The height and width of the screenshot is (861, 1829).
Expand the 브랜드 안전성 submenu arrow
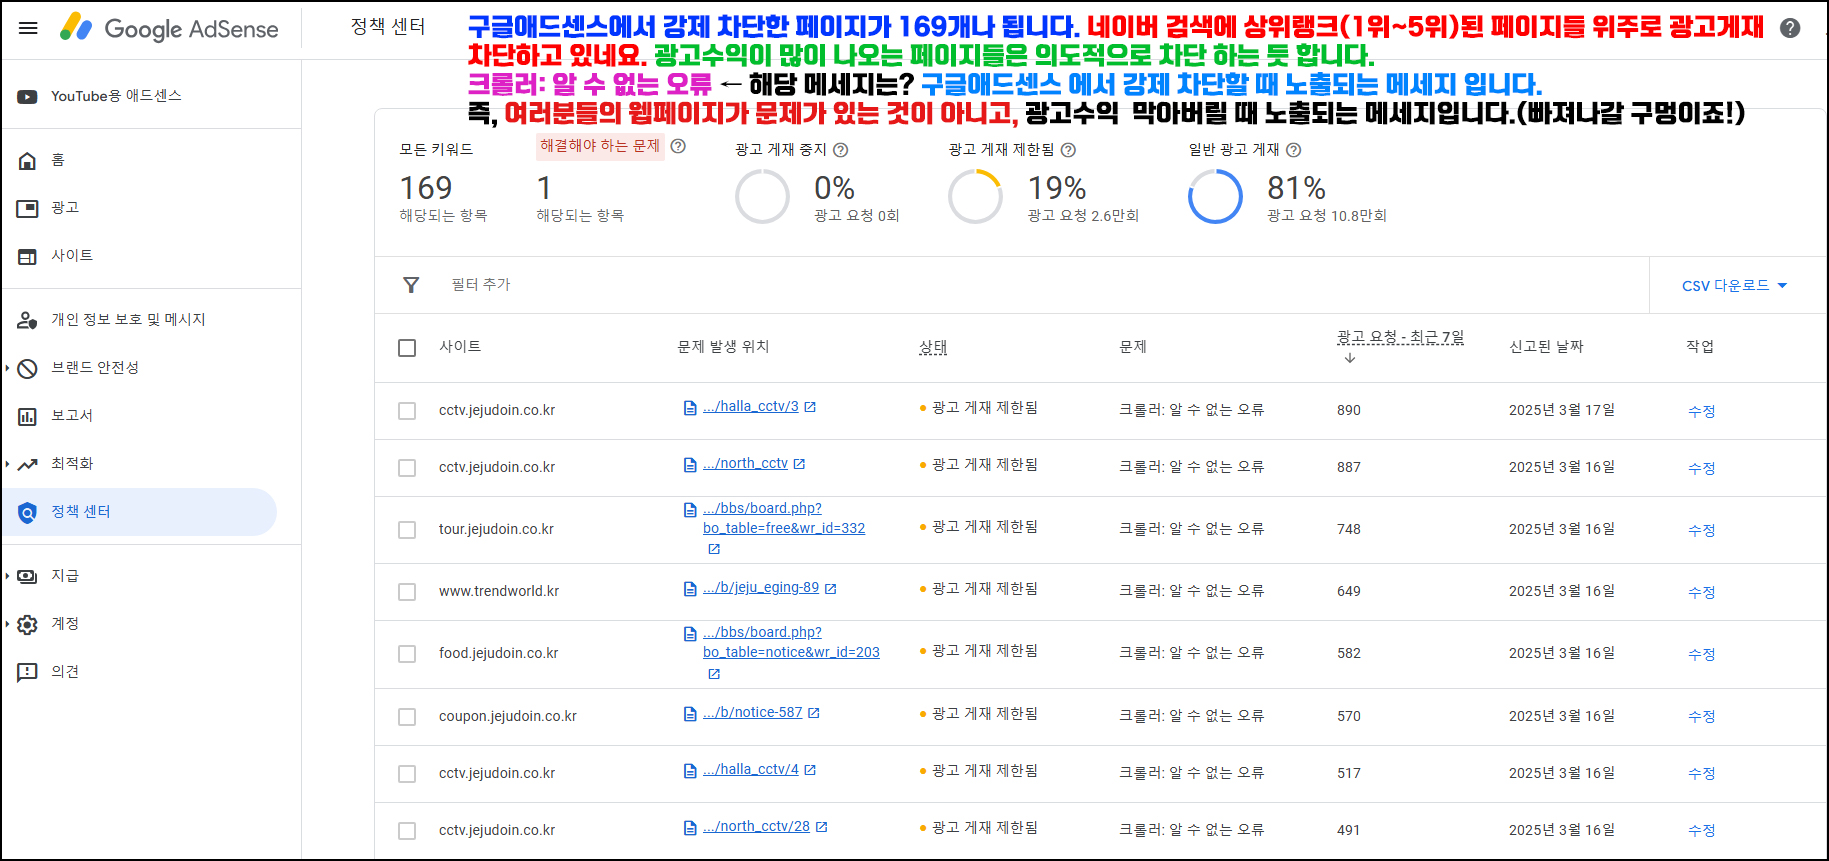tap(7, 368)
